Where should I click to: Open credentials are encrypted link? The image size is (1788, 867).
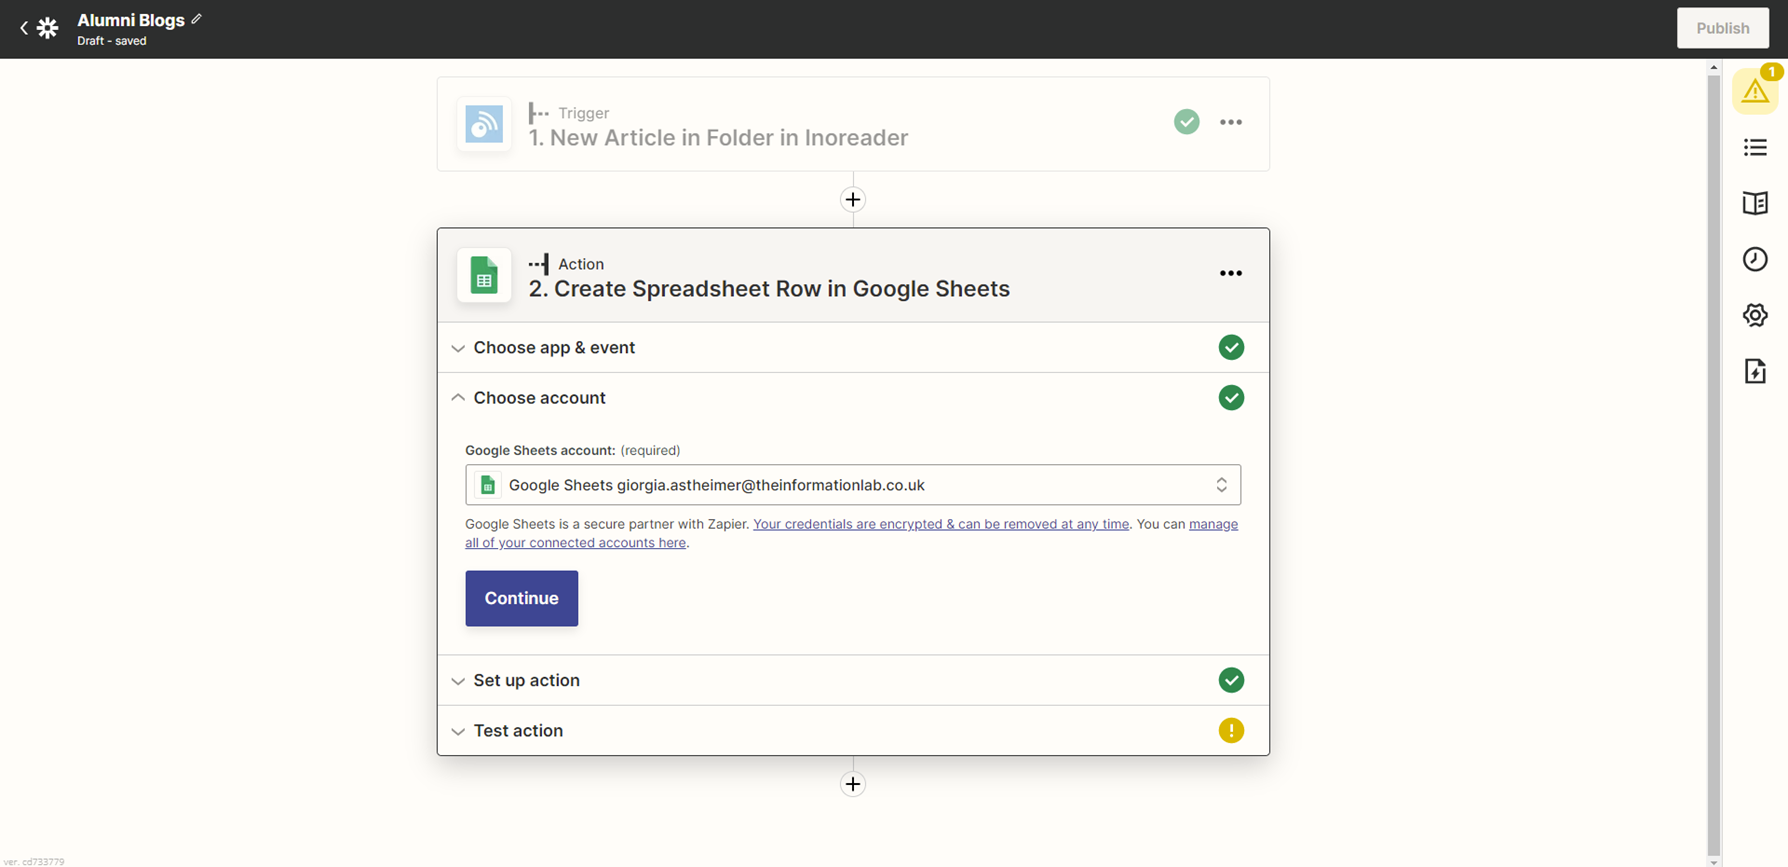tap(941, 524)
